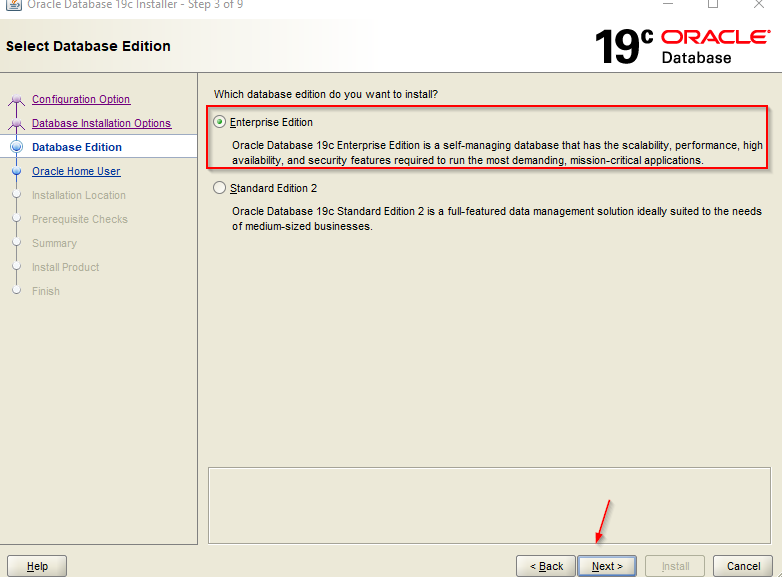
Task: Click the Java installer icon in title bar
Action: [13, 5]
